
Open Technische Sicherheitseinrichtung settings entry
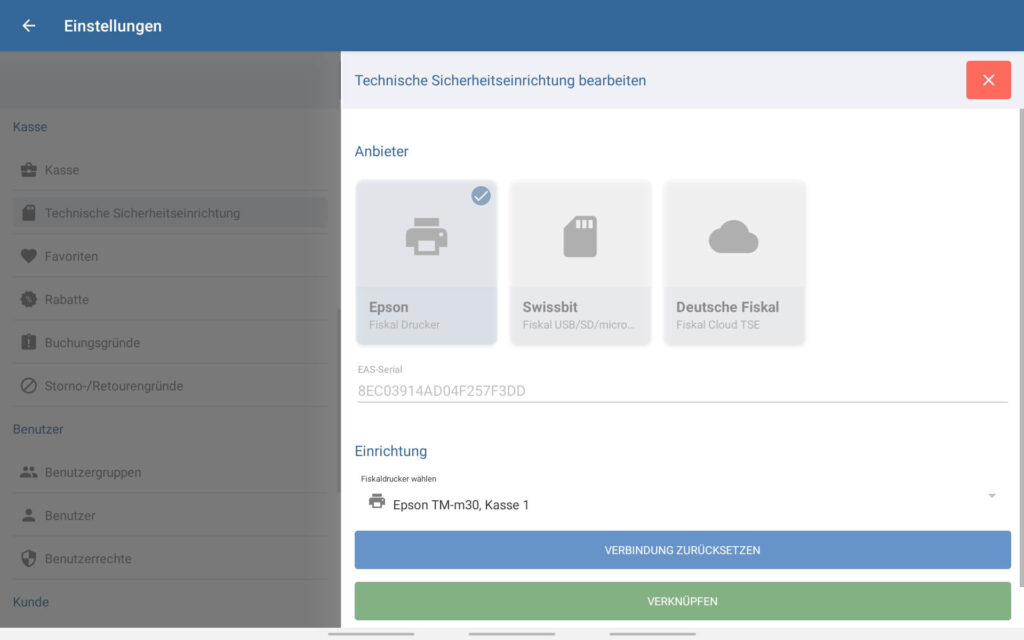pyautogui.click(x=142, y=213)
